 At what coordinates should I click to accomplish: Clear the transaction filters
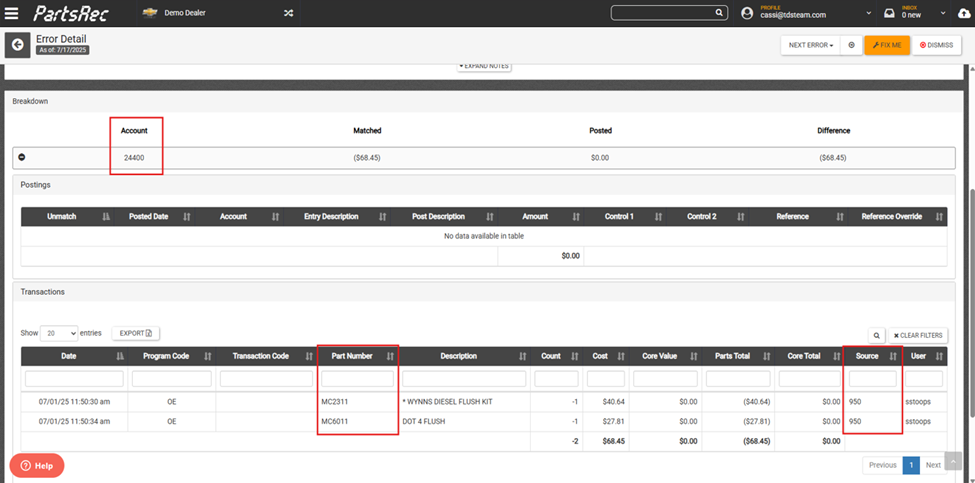(918, 336)
